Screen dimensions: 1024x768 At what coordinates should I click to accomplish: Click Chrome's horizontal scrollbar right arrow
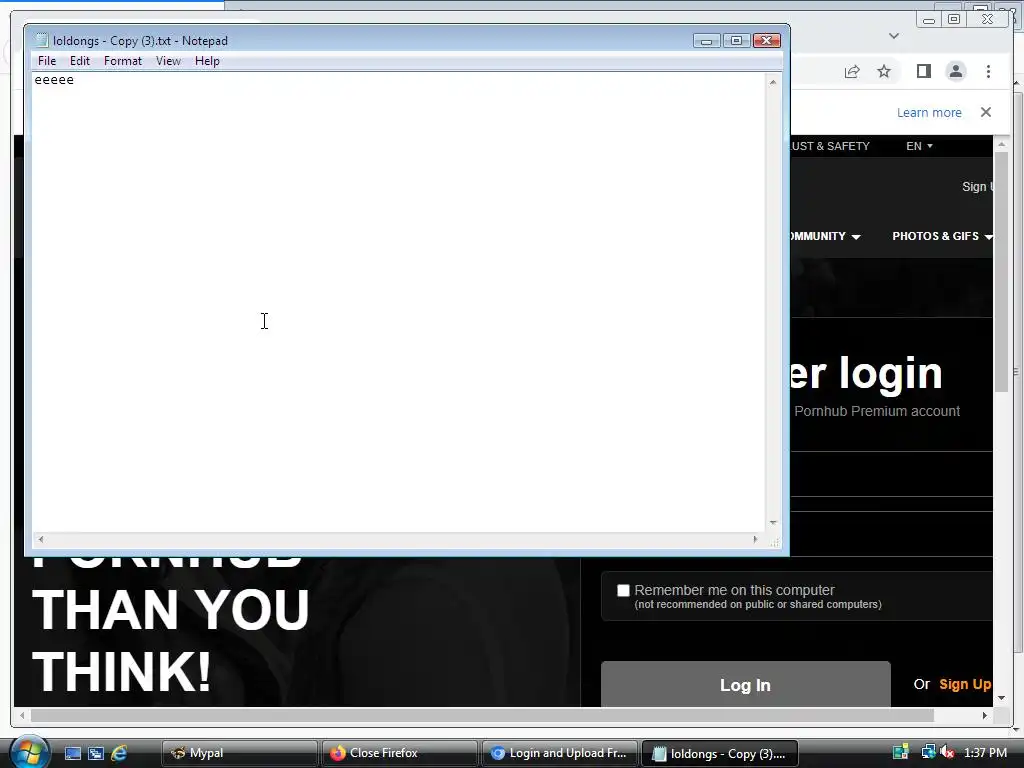pyautogui.click(x=985, y=716)
